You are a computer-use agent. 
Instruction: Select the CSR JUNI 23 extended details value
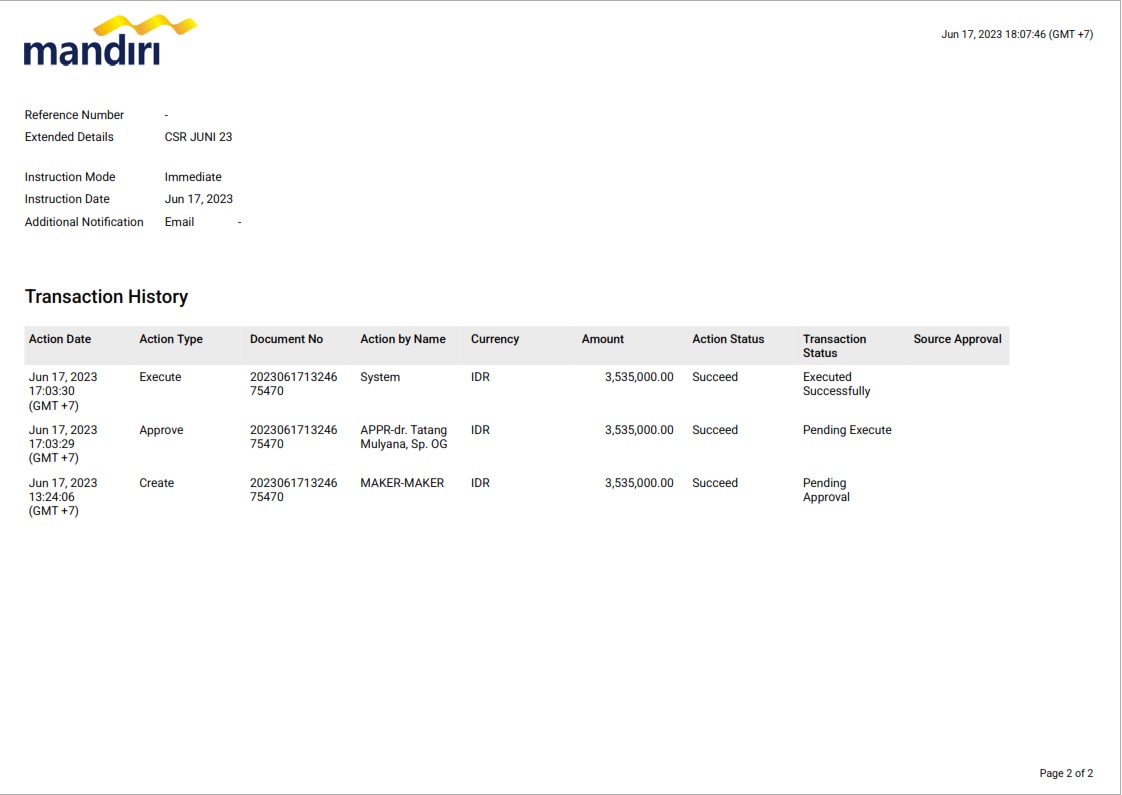pyautogui.click(x=198, y=137)
